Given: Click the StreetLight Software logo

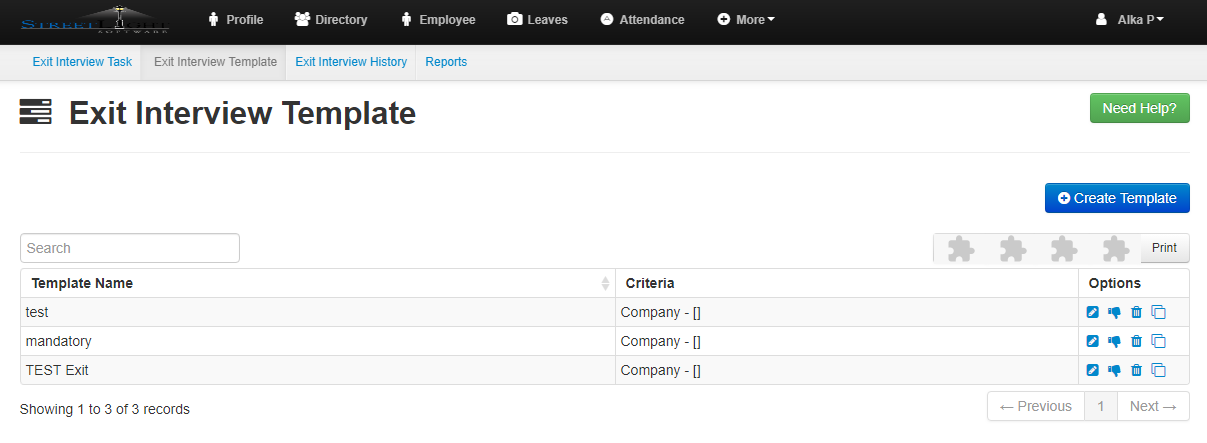Looking at the screenshot, I should (x=95, y=20).
